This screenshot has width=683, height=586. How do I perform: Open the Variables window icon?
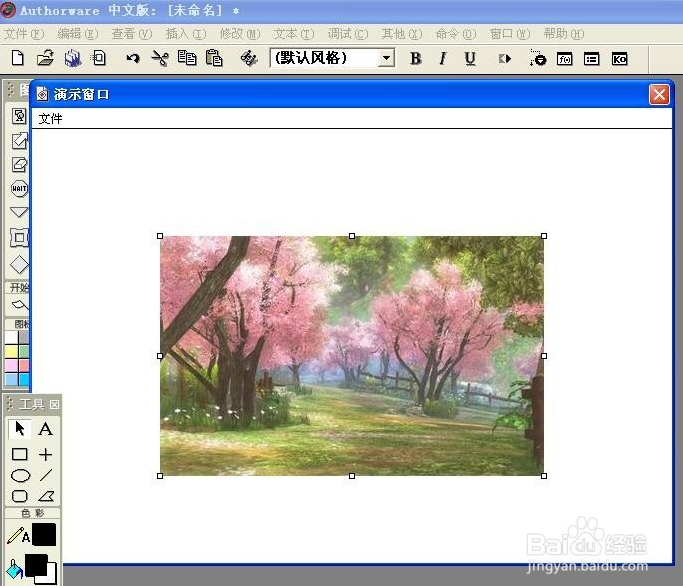592,59
